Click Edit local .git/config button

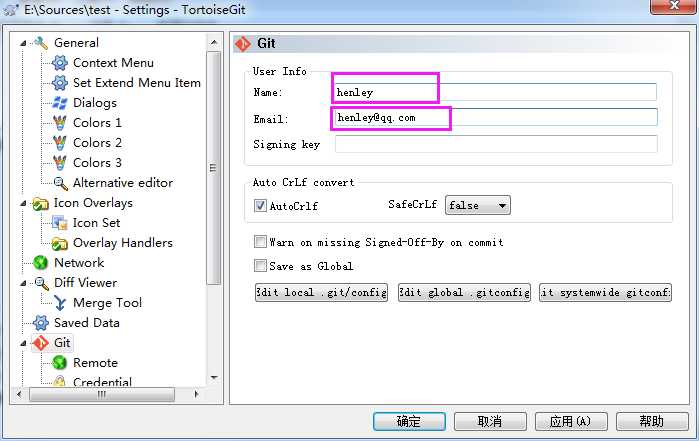[321, 293]
